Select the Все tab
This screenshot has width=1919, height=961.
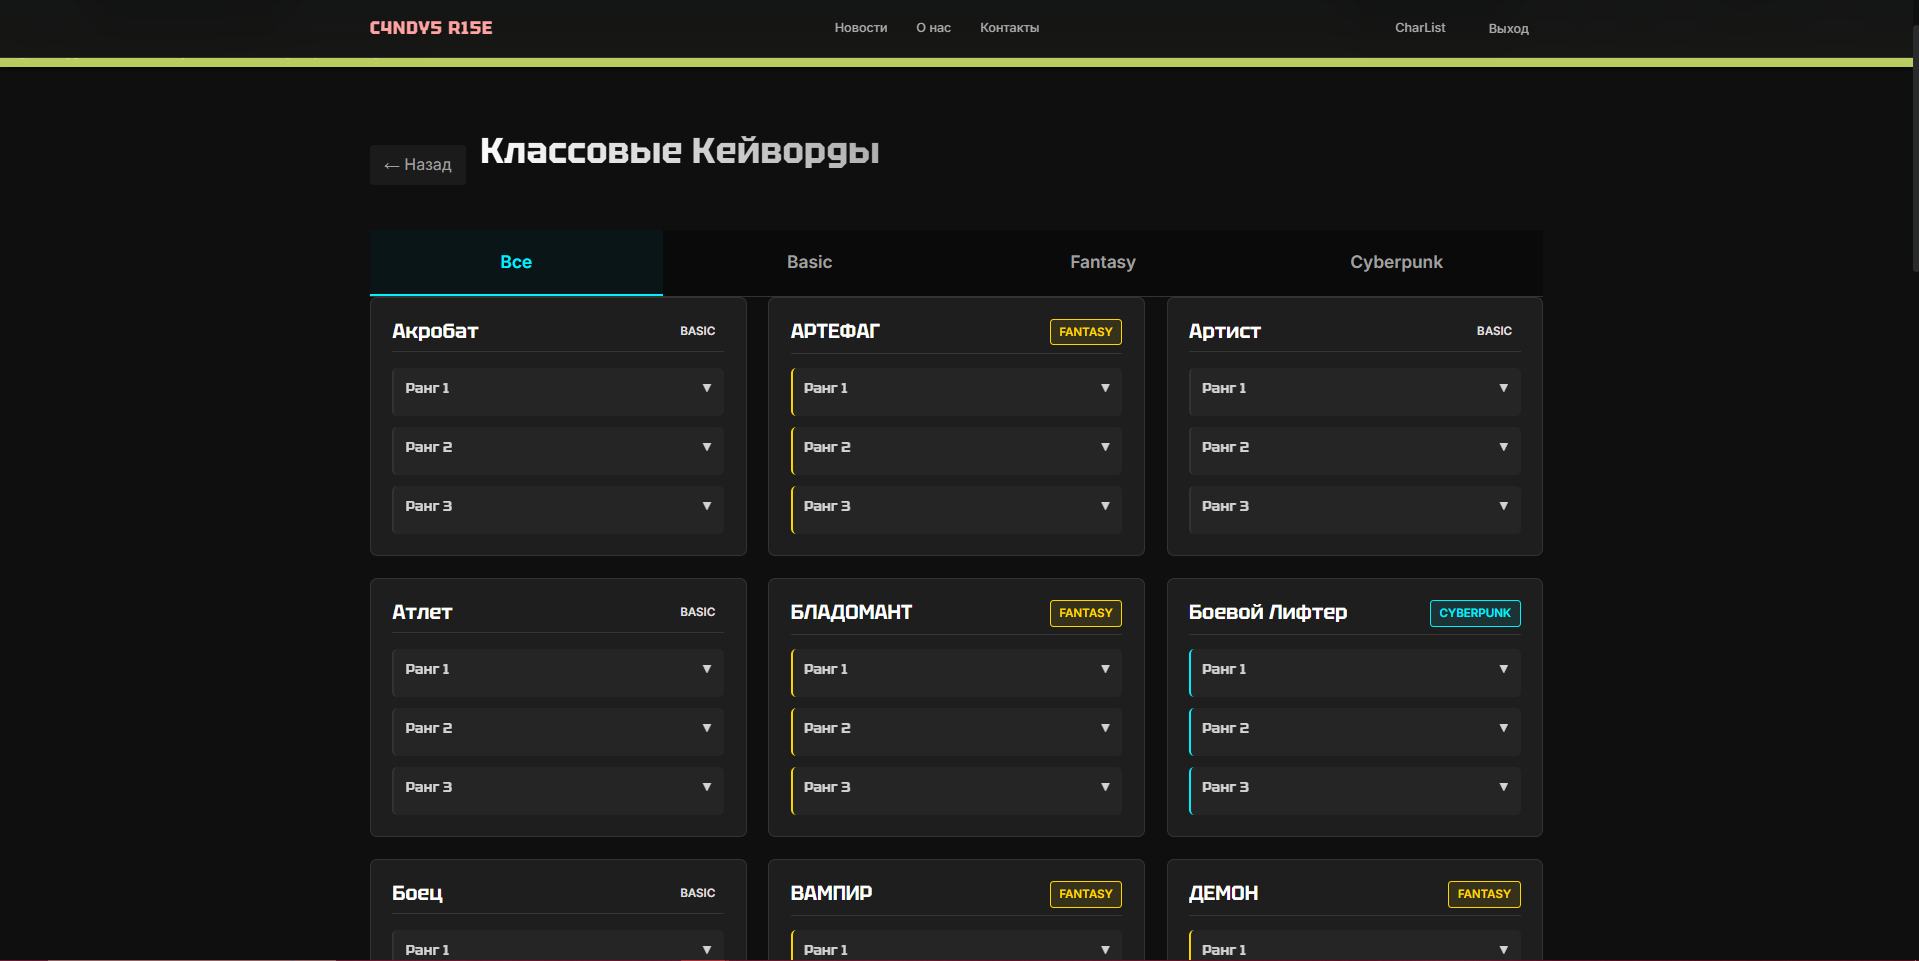516,263
